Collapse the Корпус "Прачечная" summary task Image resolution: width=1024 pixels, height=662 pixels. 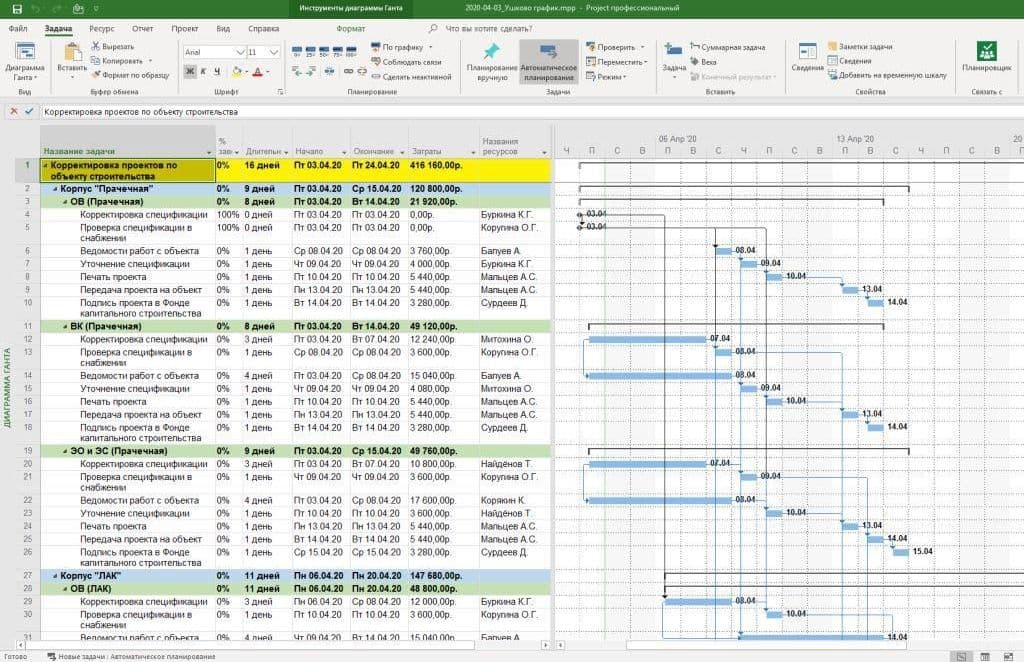click(55, 188)
